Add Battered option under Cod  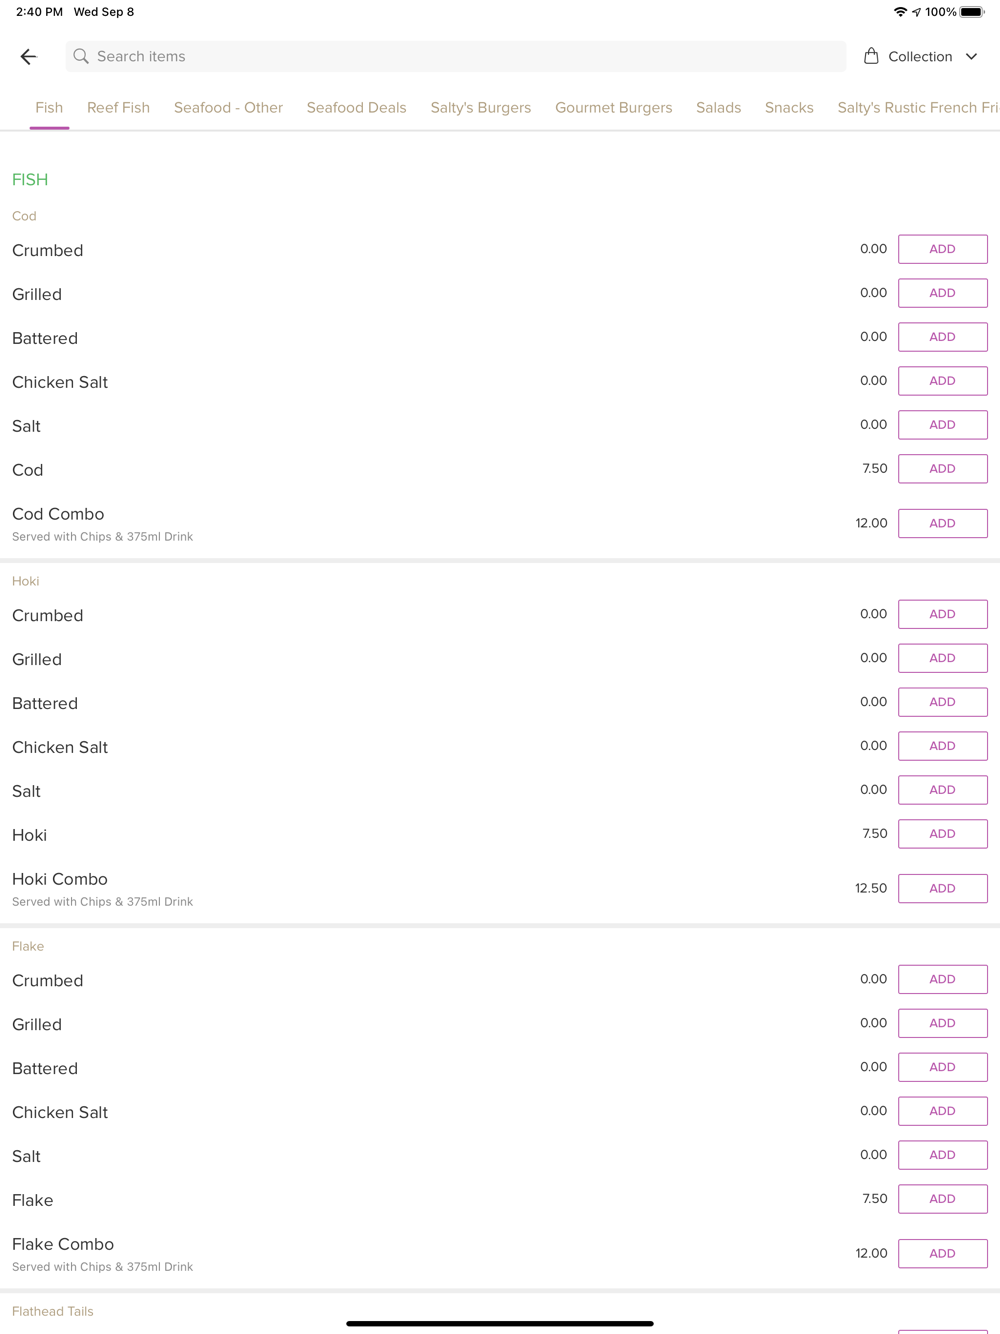click(942, 337)
